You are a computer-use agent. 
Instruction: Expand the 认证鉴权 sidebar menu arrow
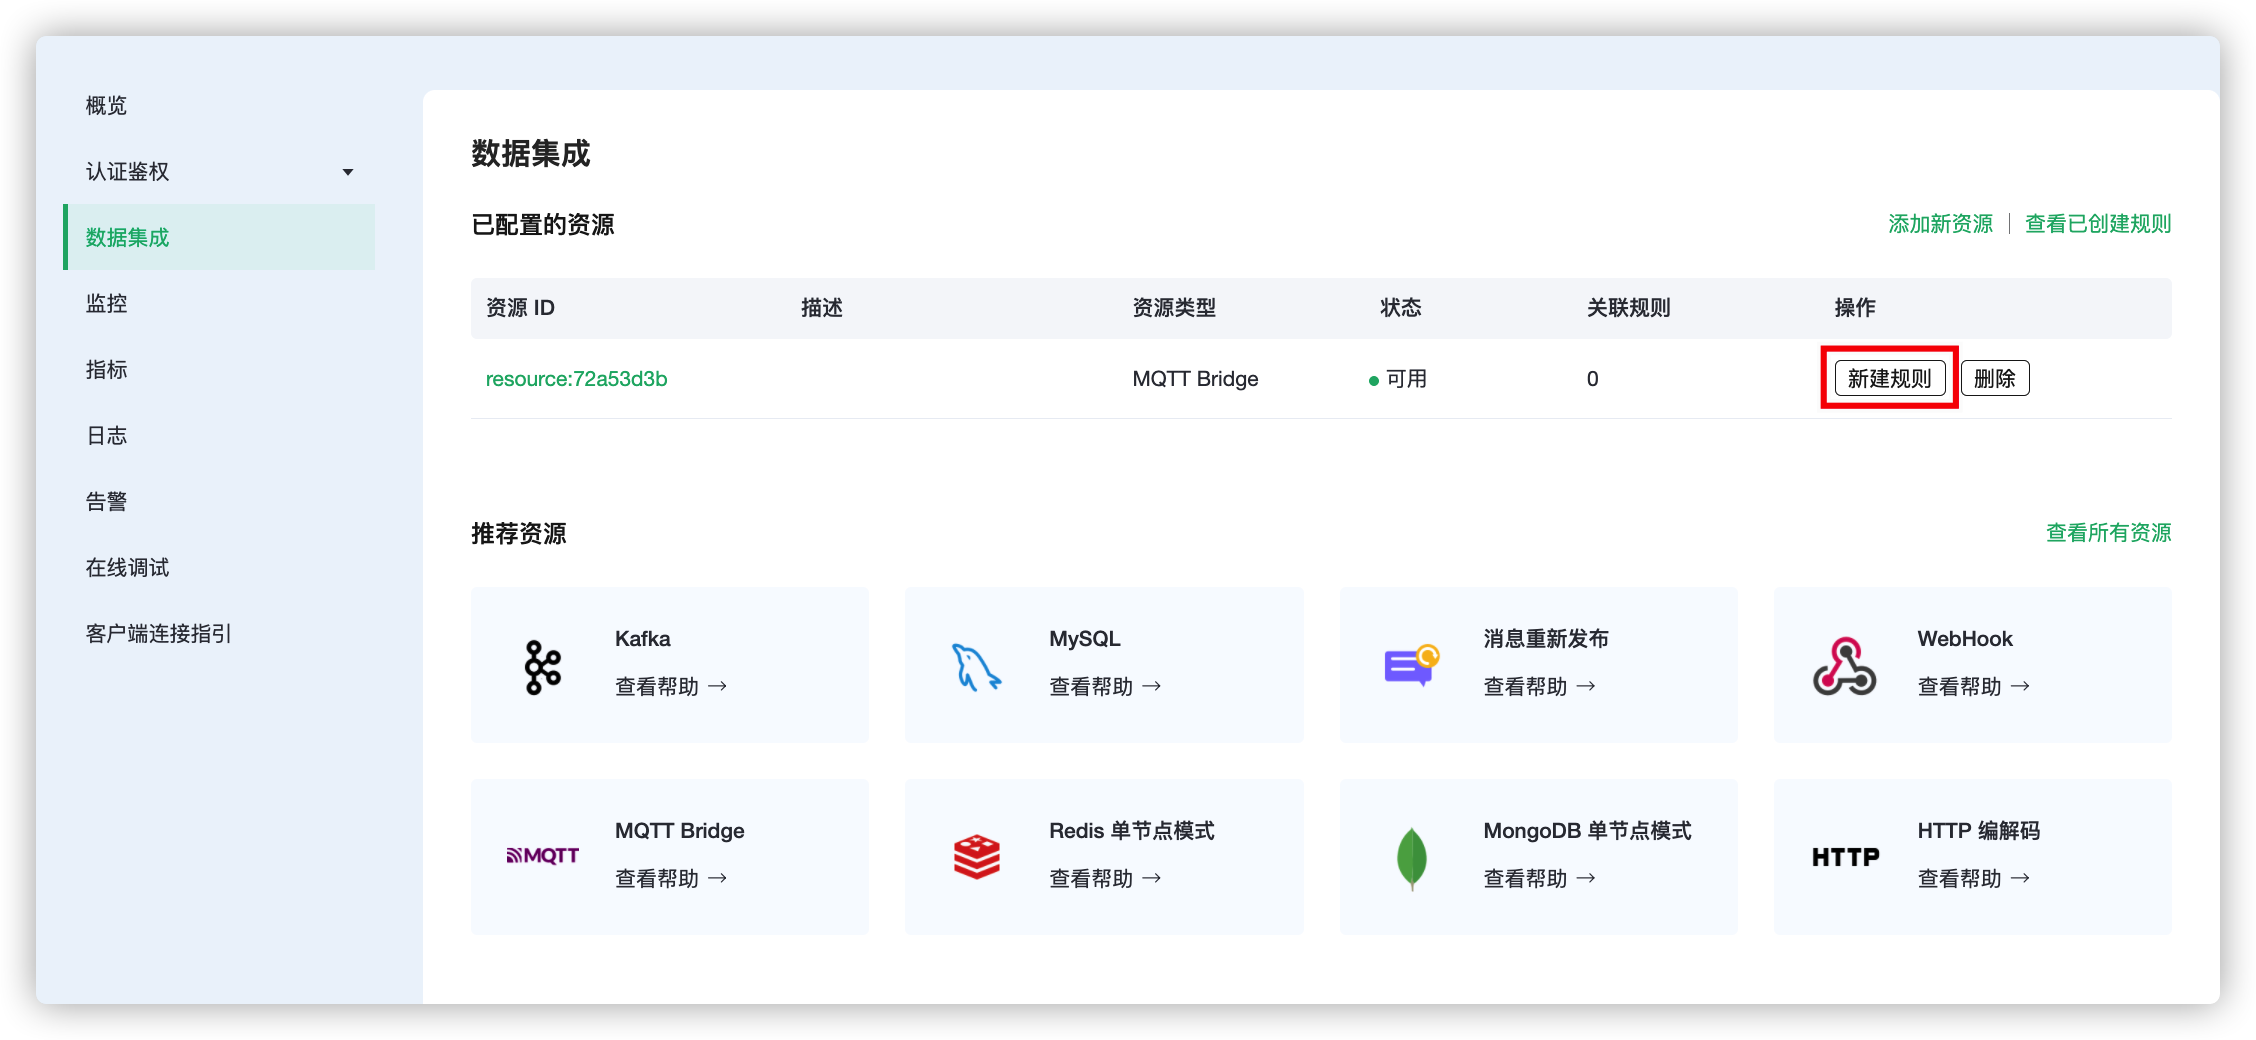[348, 172]
